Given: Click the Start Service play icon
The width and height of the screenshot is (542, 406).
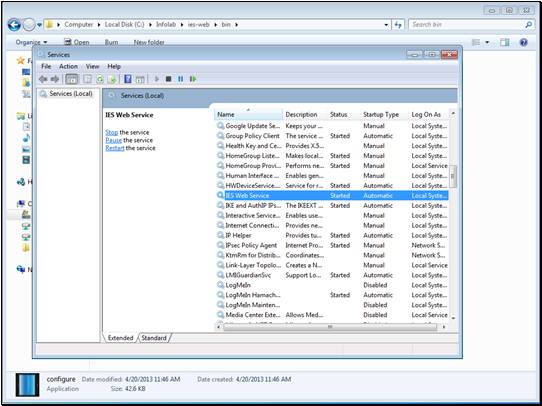Looking at the screenshot, I should point(157,79).
